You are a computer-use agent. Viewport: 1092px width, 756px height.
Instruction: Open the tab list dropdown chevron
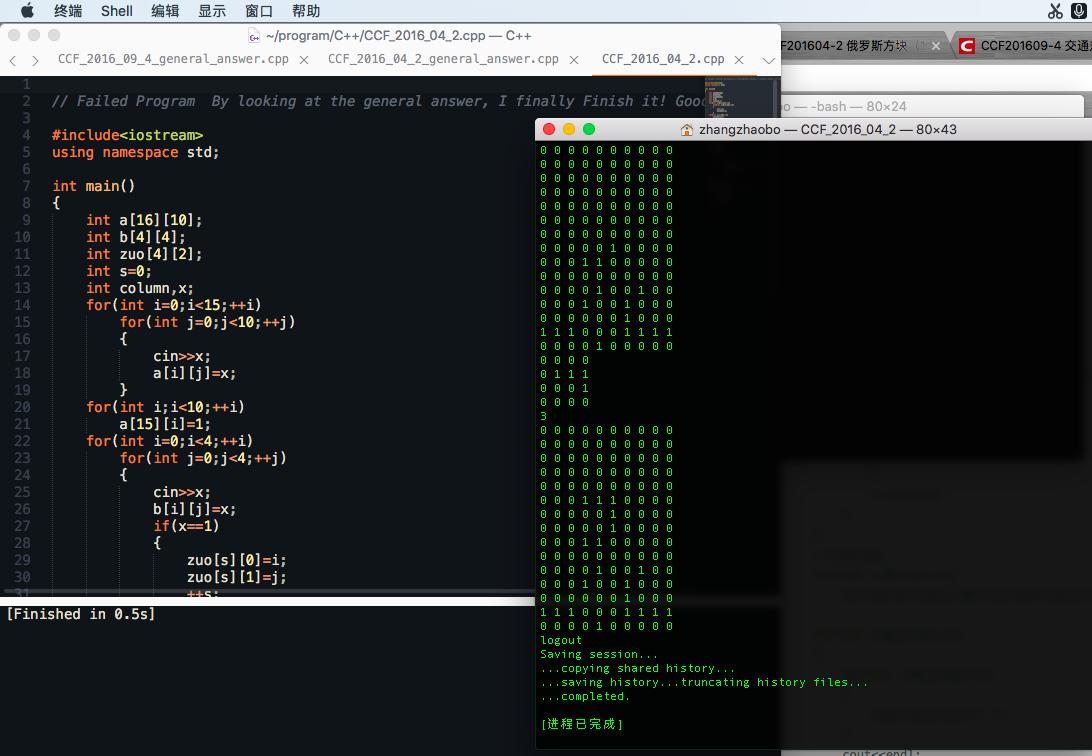(x=768, y=61)
